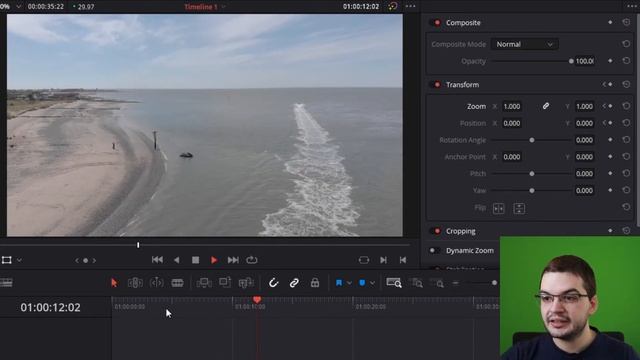
Task: Open the Transform overlay mode dropdown arrow
Action: tap(19, 260)
